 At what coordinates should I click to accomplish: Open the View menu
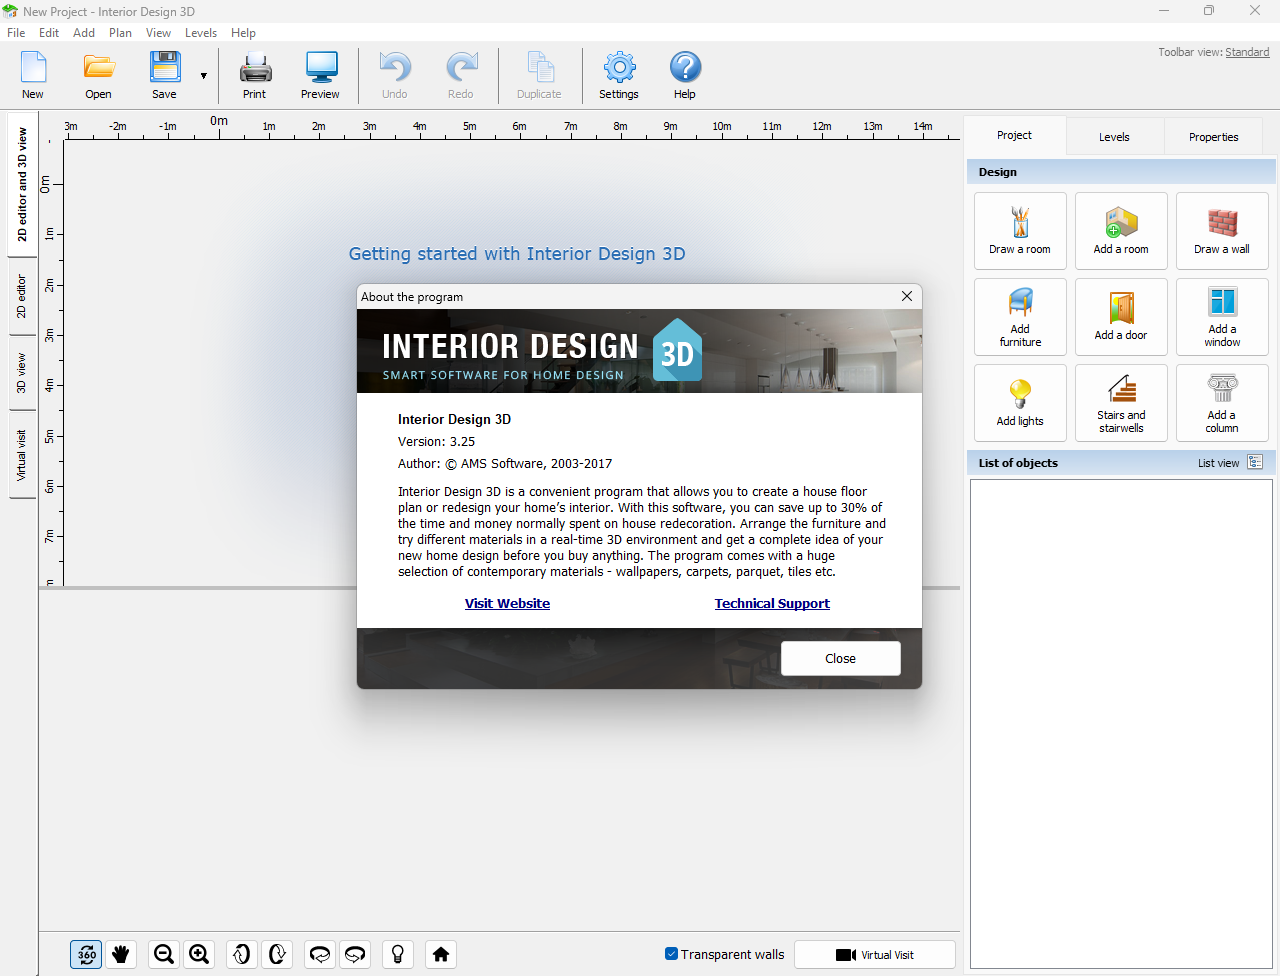[158, 33]
